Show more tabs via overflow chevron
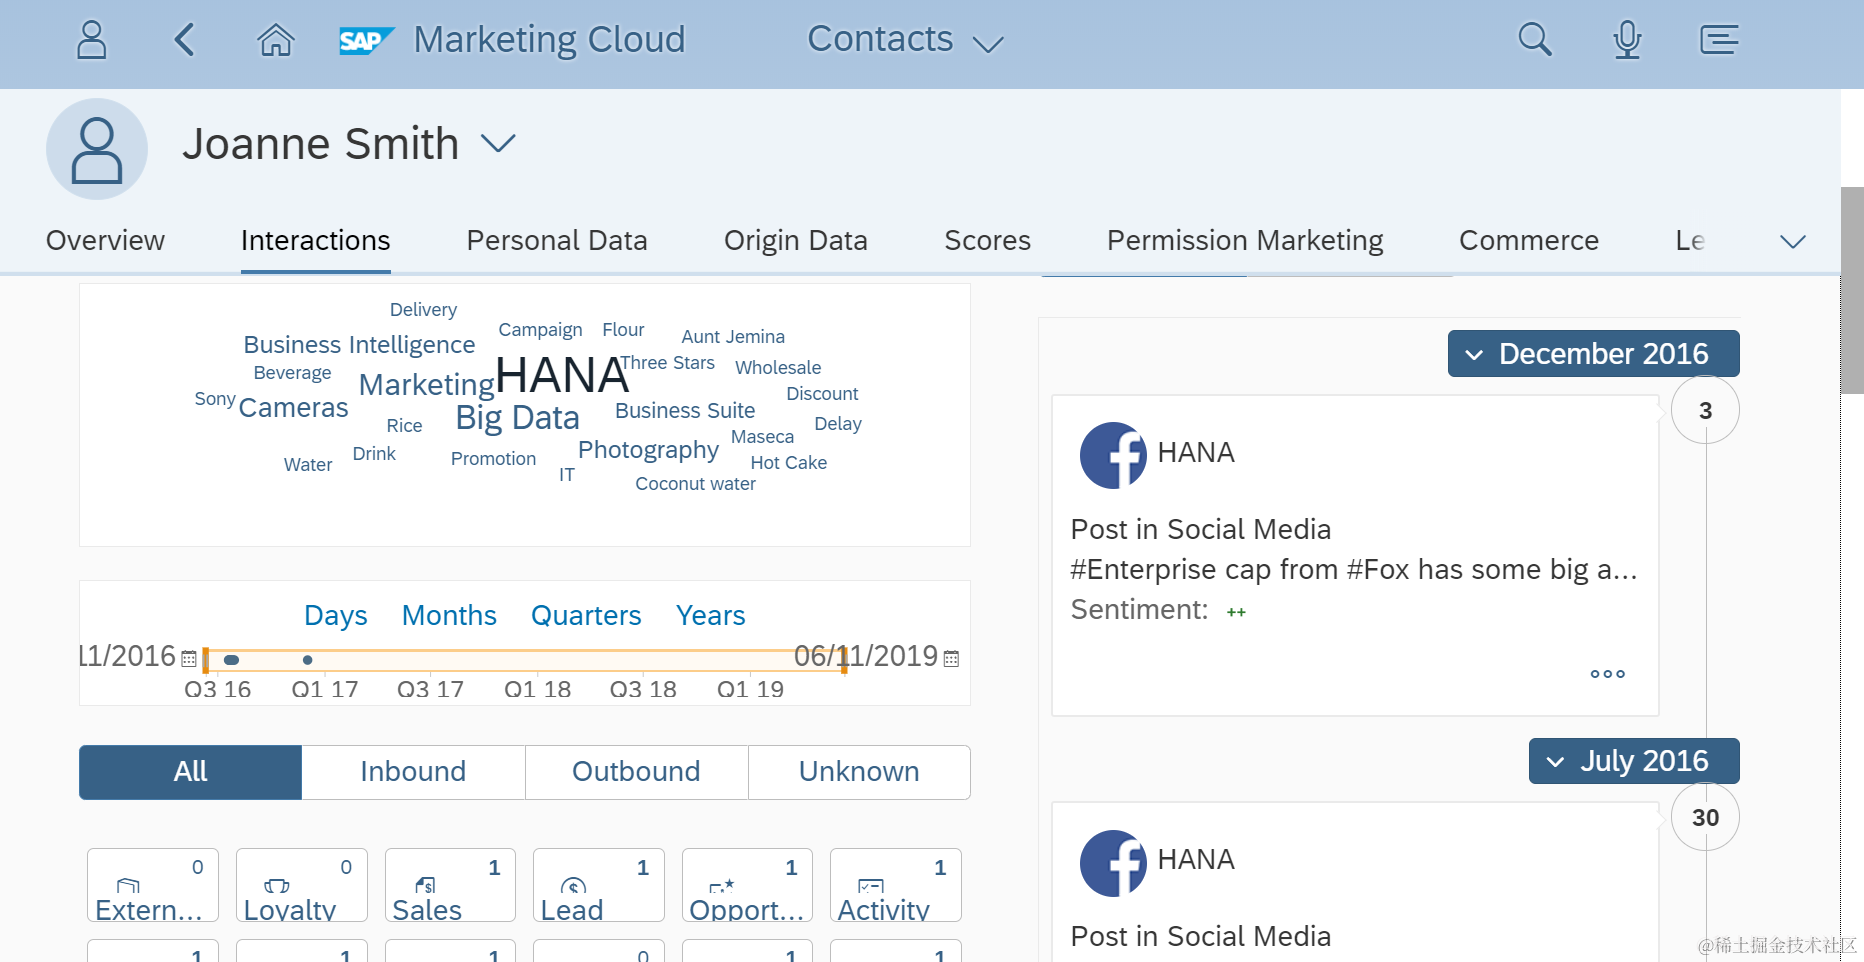This screenshot has height=962, width=1864. coord(1793,242)
